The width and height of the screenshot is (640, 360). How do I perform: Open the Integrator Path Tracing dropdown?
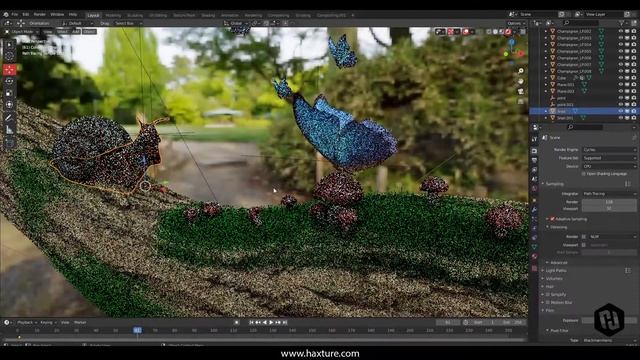609,194
